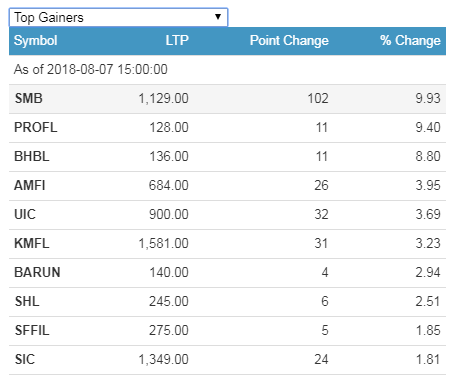This screenshot has height=377, width=458.
Task: Select the UIC symbol link
Action: (25, 214)
